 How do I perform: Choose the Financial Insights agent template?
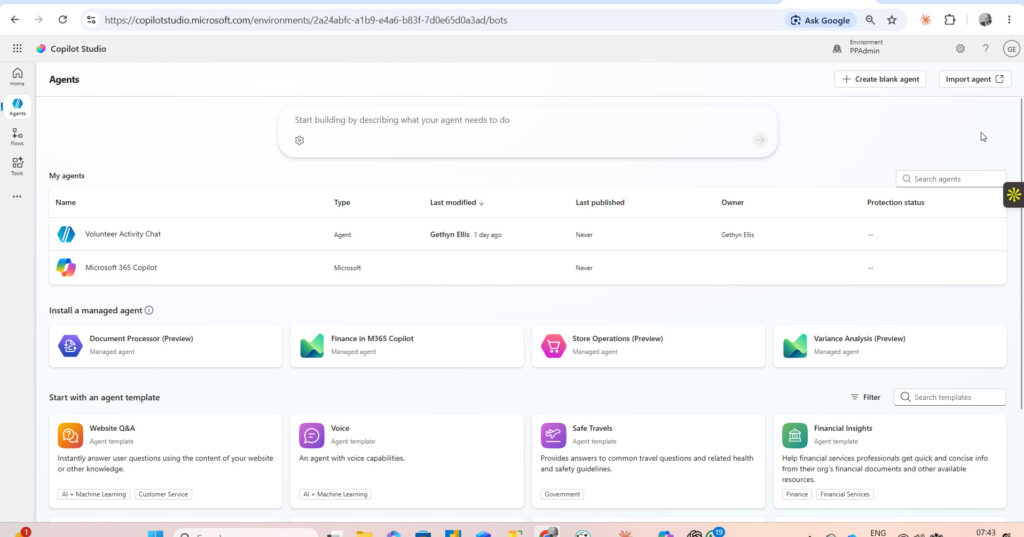889,461
